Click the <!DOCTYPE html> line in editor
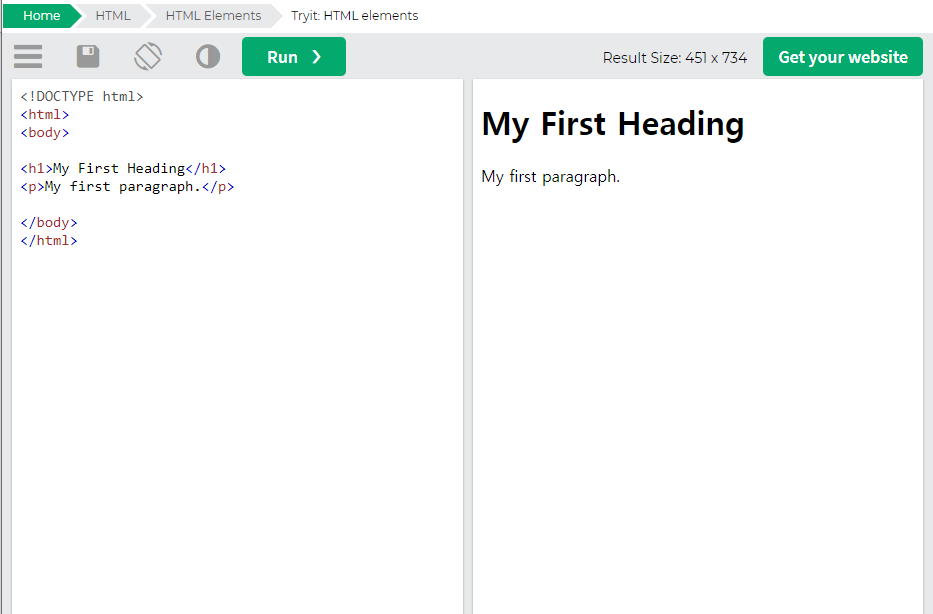This screenshot has width=933, height=614. click(x=82, y=96)
